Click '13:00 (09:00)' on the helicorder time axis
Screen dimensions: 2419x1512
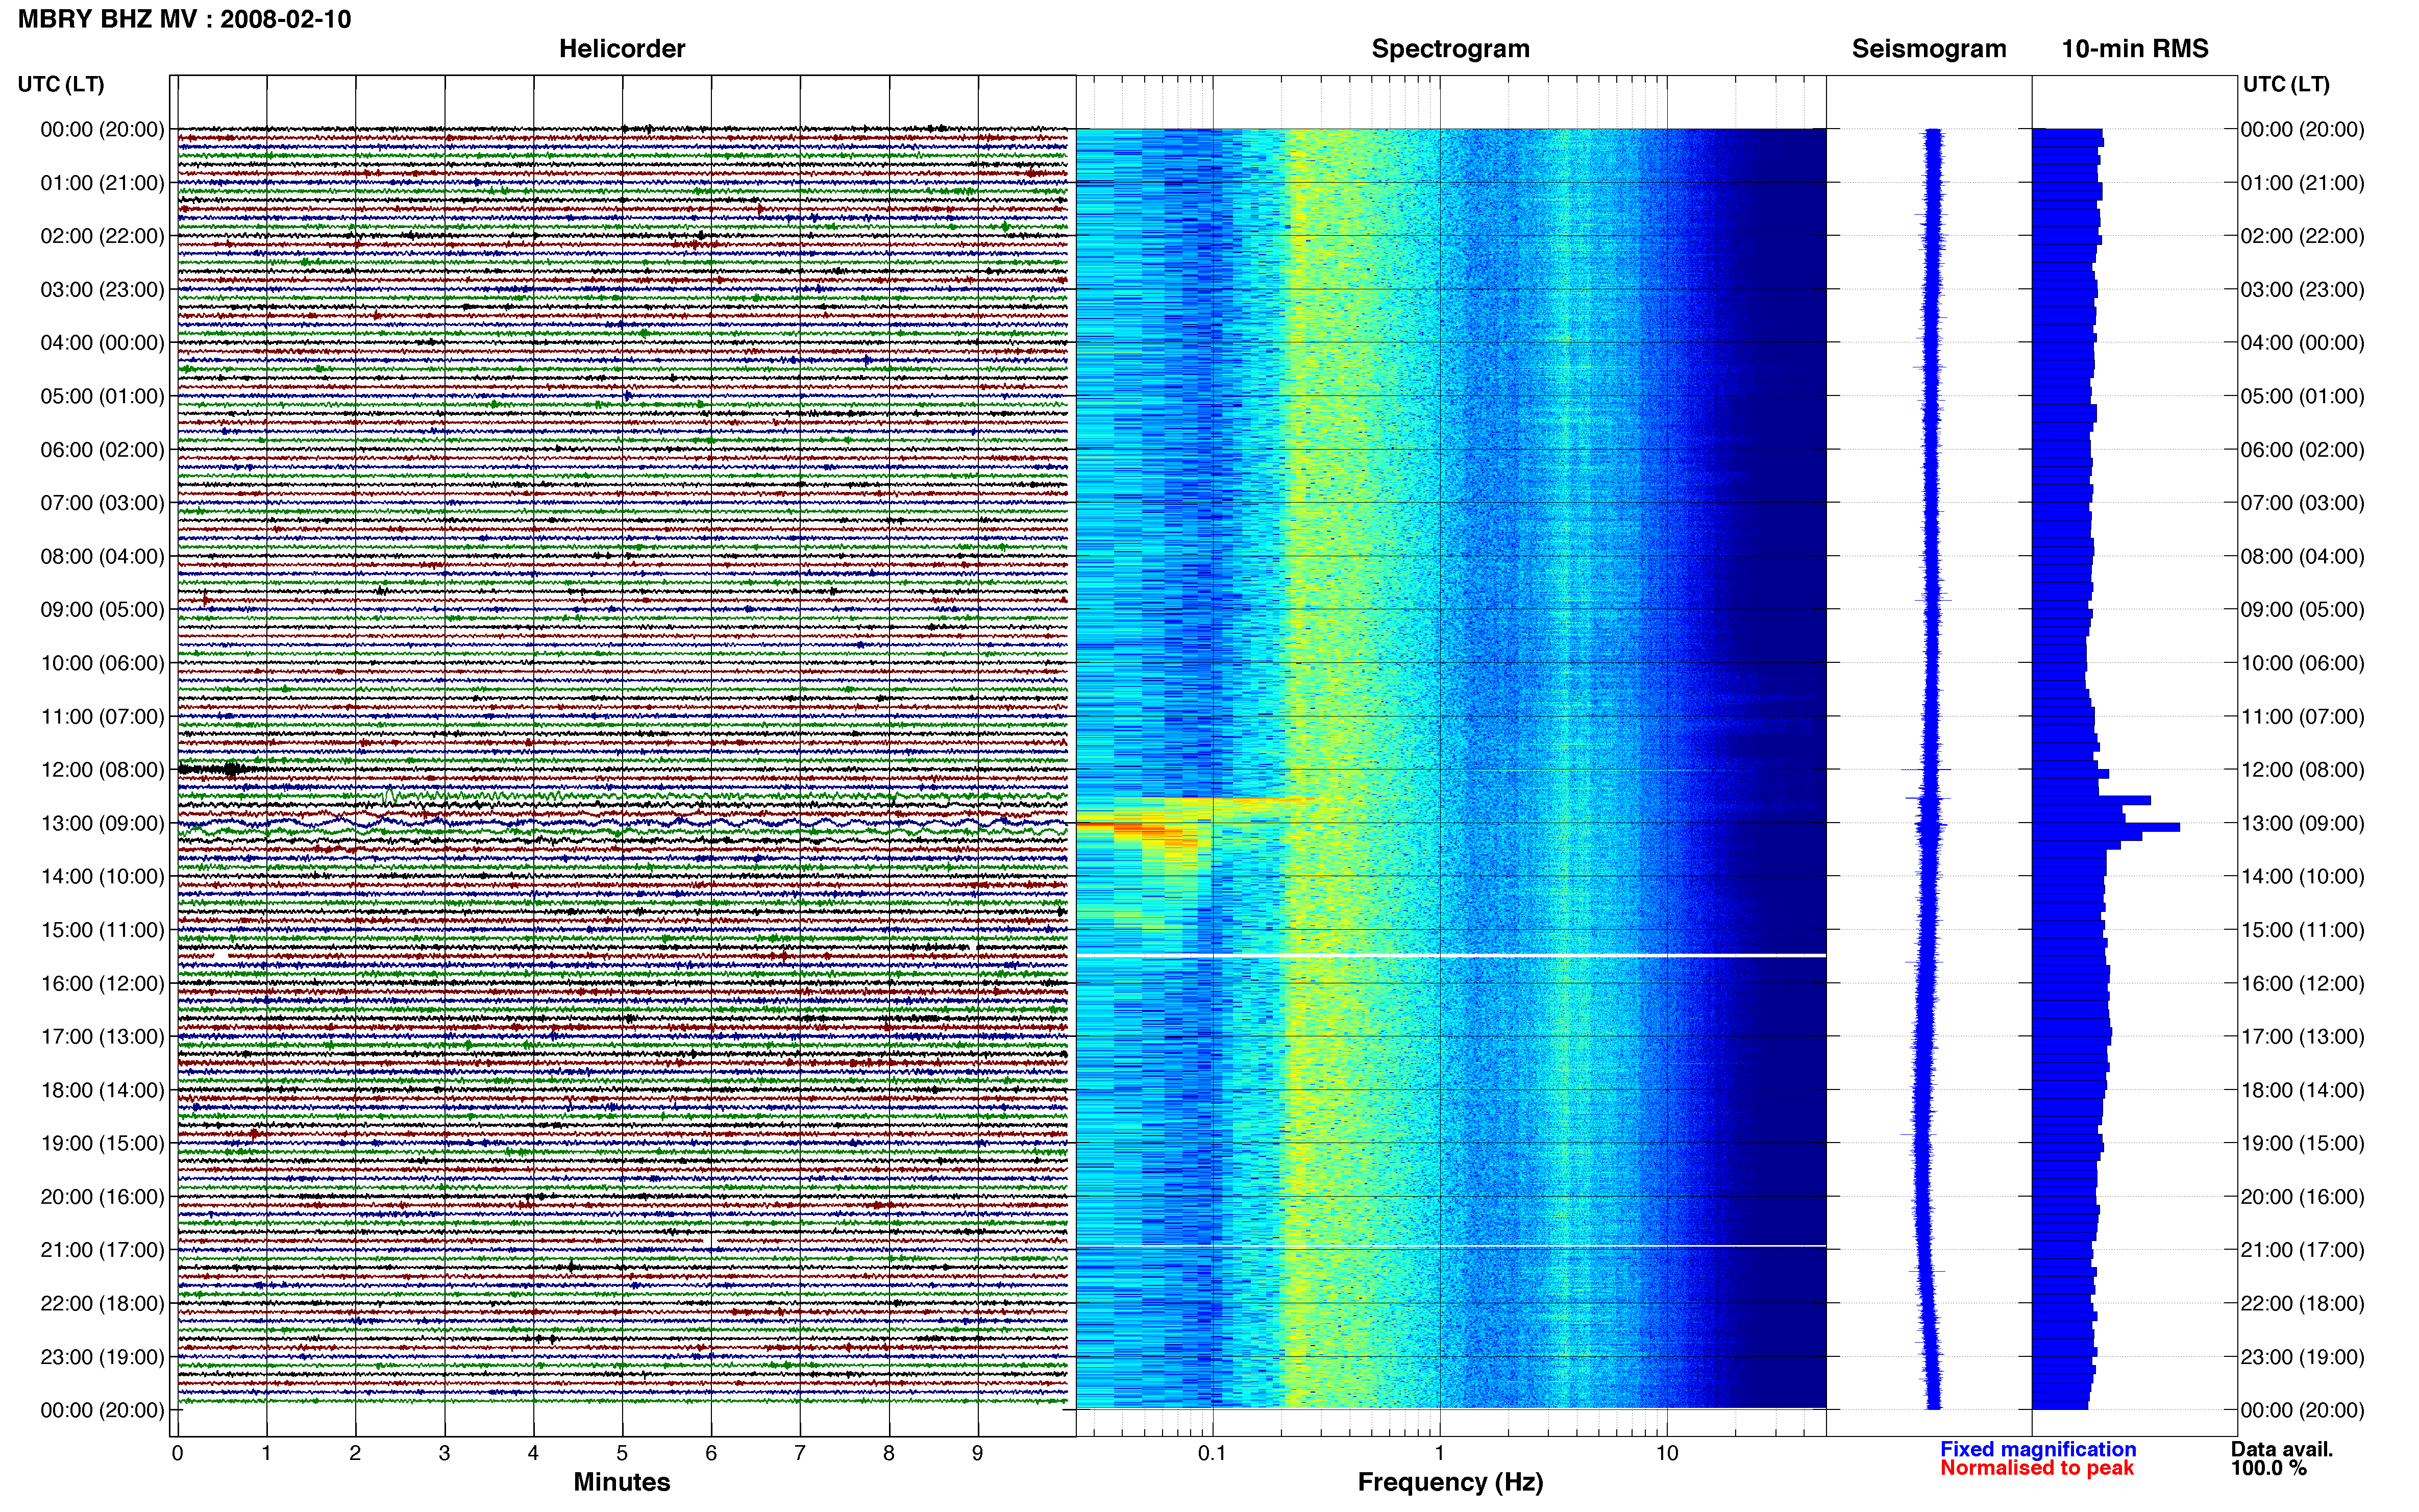click(x=102, y=824)
